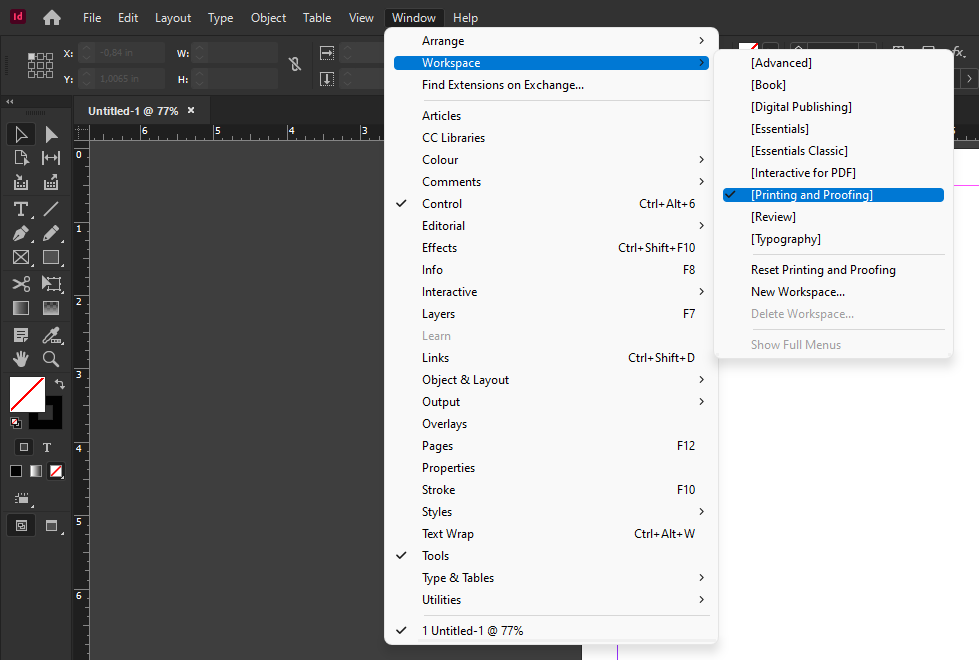Toggle the Control panel checkmark item
979x660 pixels.
click(551, 204)
